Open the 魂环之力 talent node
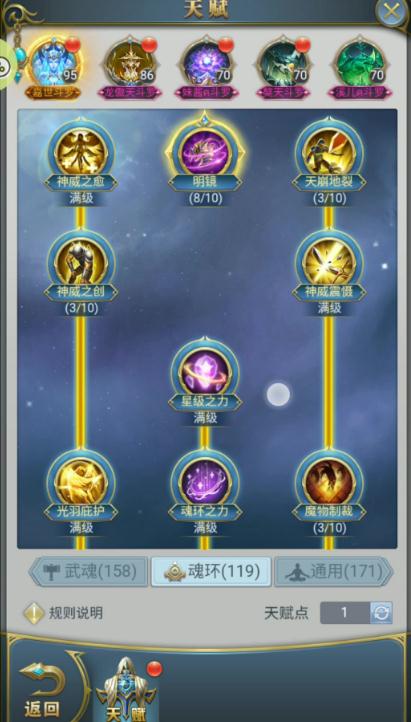 [x=205, y=481]
